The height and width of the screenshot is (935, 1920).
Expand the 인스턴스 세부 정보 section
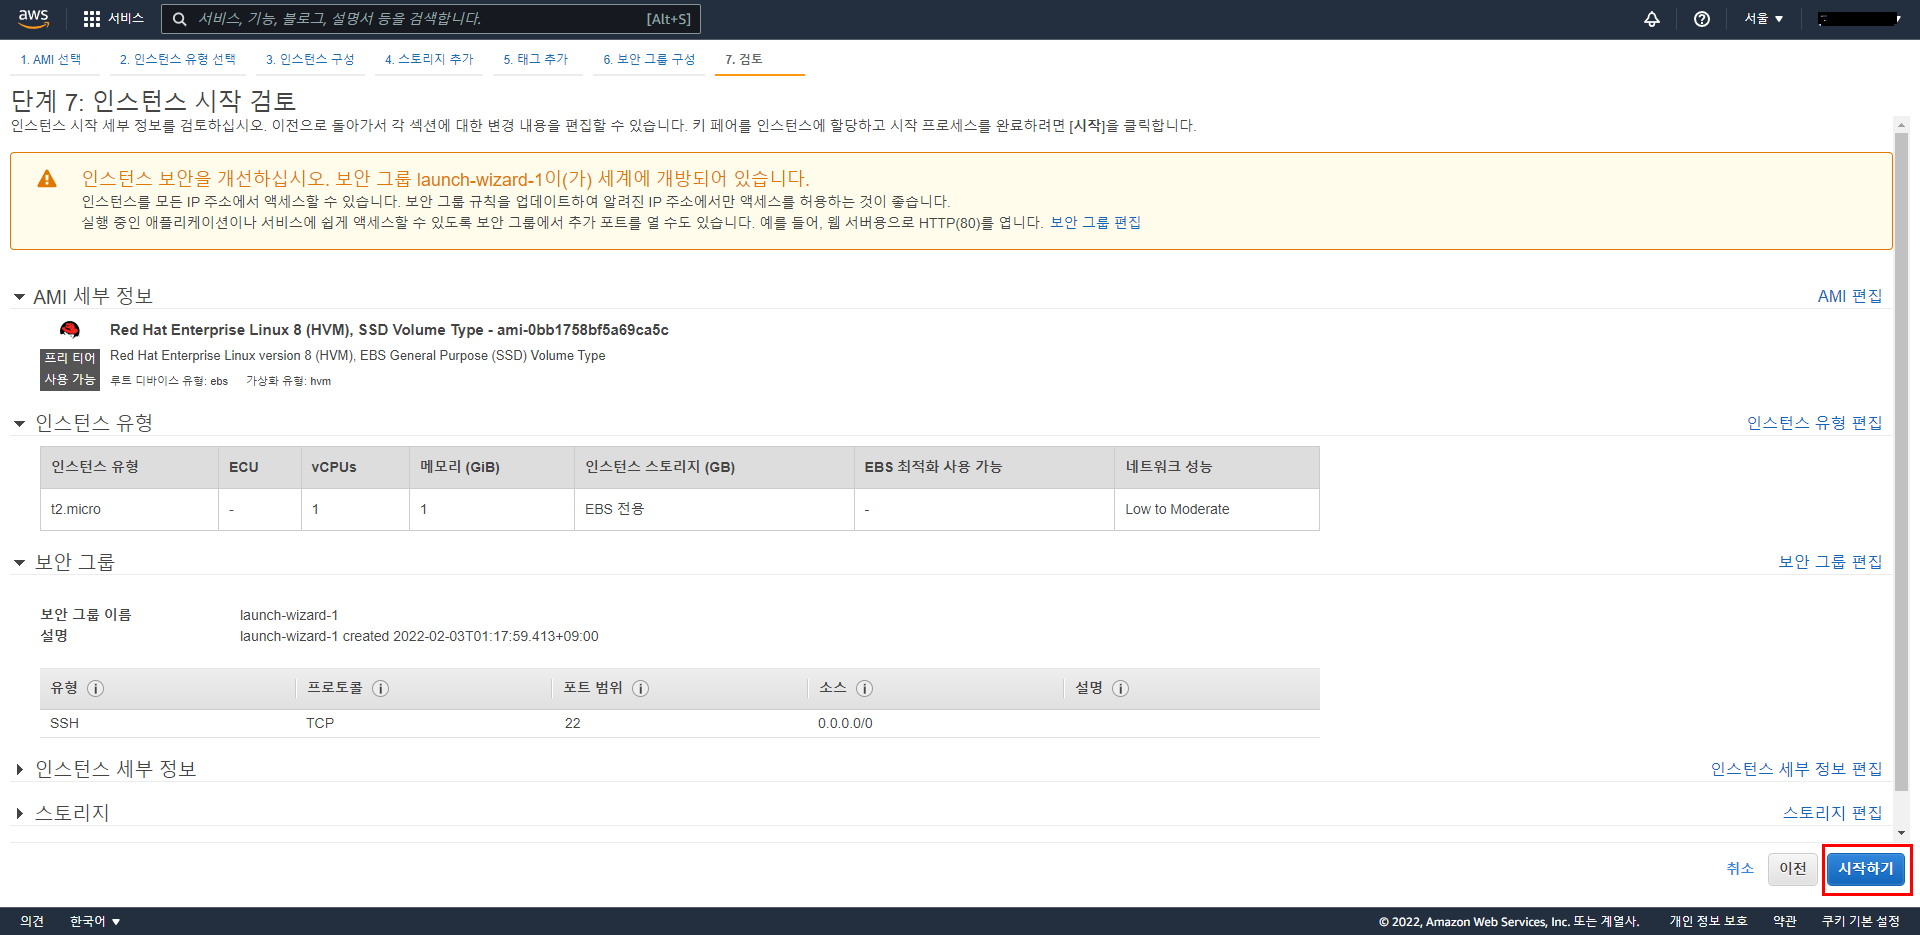click(19, 769)
